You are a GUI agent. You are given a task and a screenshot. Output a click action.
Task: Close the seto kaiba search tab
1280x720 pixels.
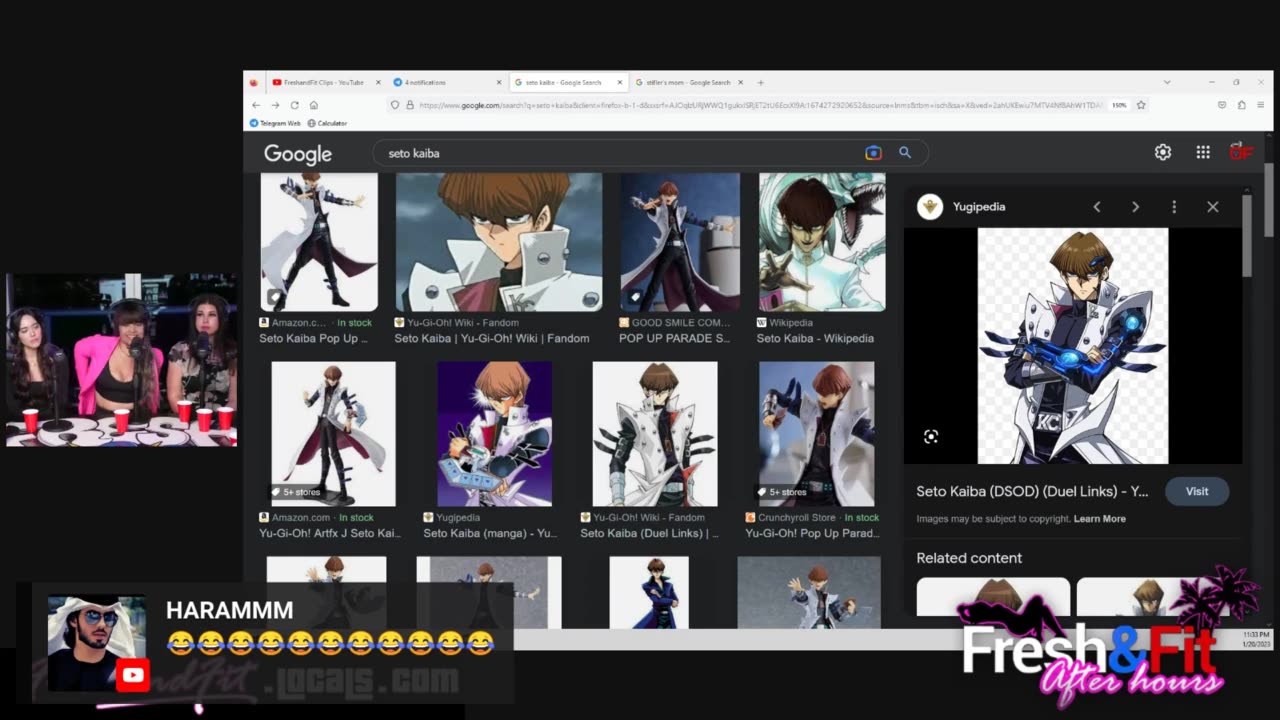tap(620, 82)
